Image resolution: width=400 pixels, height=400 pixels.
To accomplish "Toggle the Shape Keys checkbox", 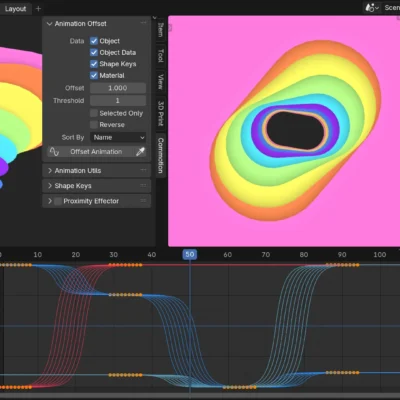I will (x=94, y=64).
